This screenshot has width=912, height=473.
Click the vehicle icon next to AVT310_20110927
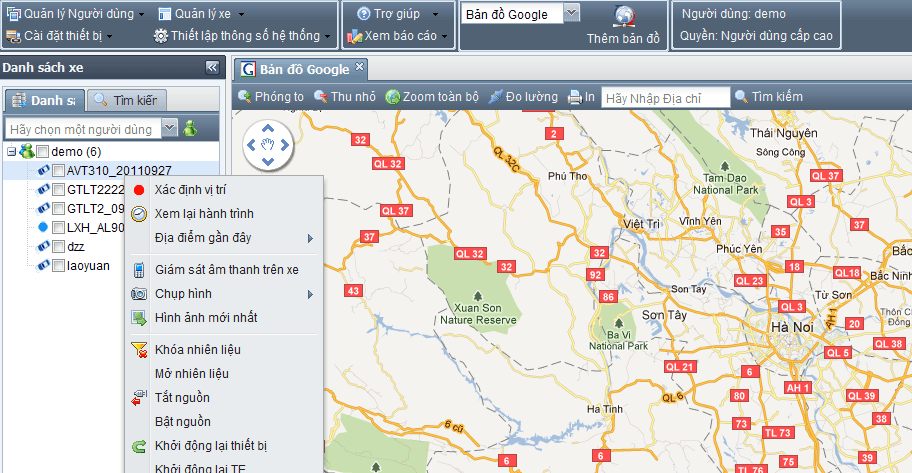pyautogui.click(x=43, y=170)
